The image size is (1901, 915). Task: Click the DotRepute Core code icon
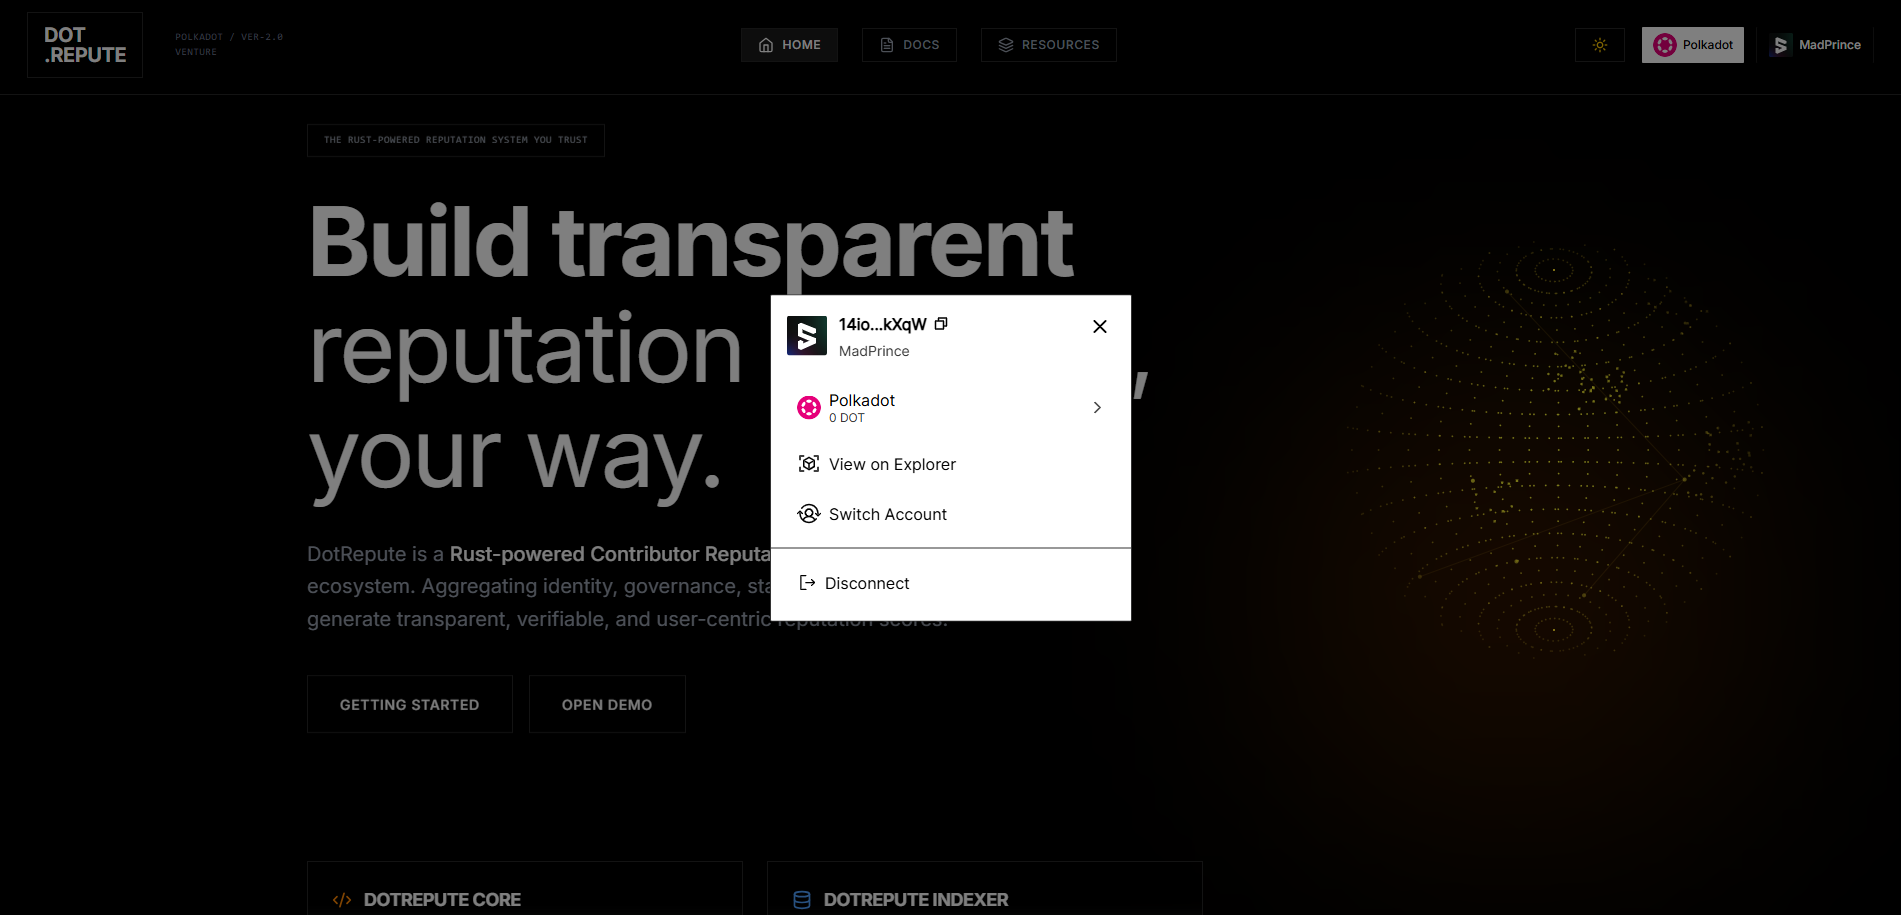[x=342, y=900]
